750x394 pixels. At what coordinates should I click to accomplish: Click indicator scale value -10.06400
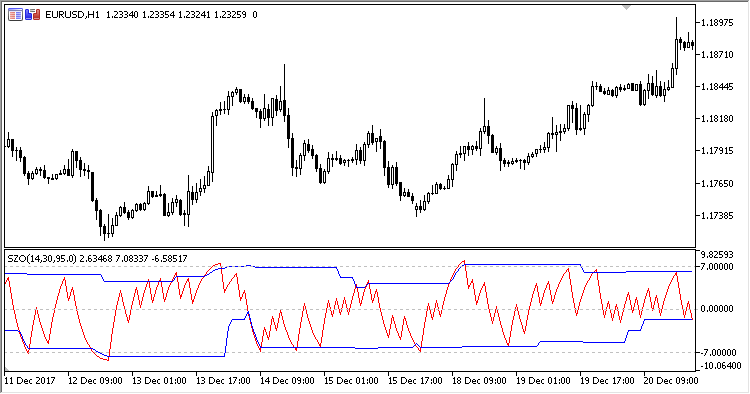720,366
